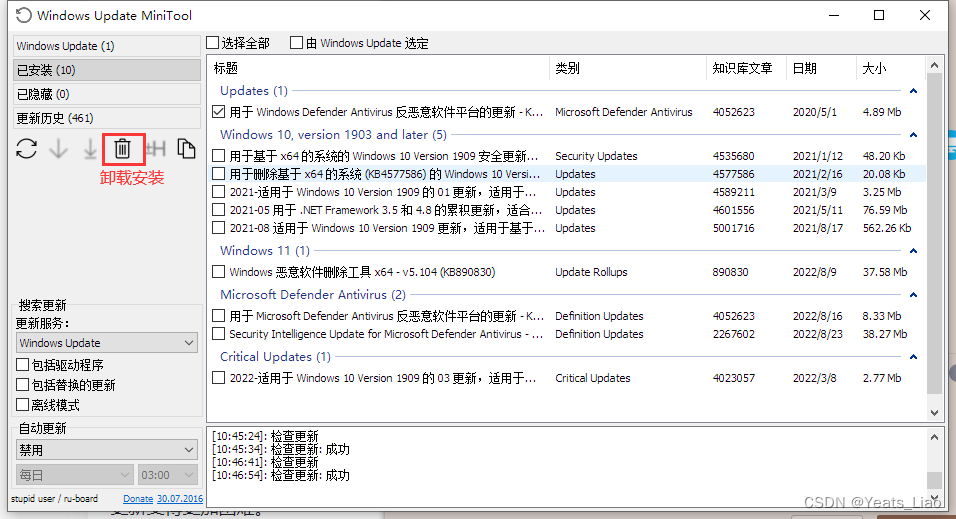Sort by the 标题 column header
Image resolution: width=956 pixels, height=519 pixels.
379,68
